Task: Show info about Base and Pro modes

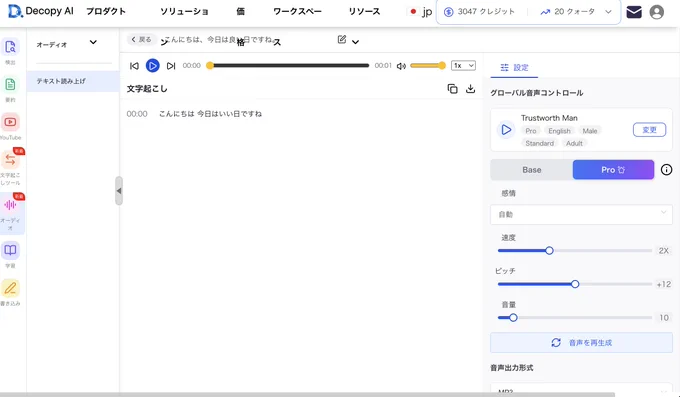Action: click(666, 170)
